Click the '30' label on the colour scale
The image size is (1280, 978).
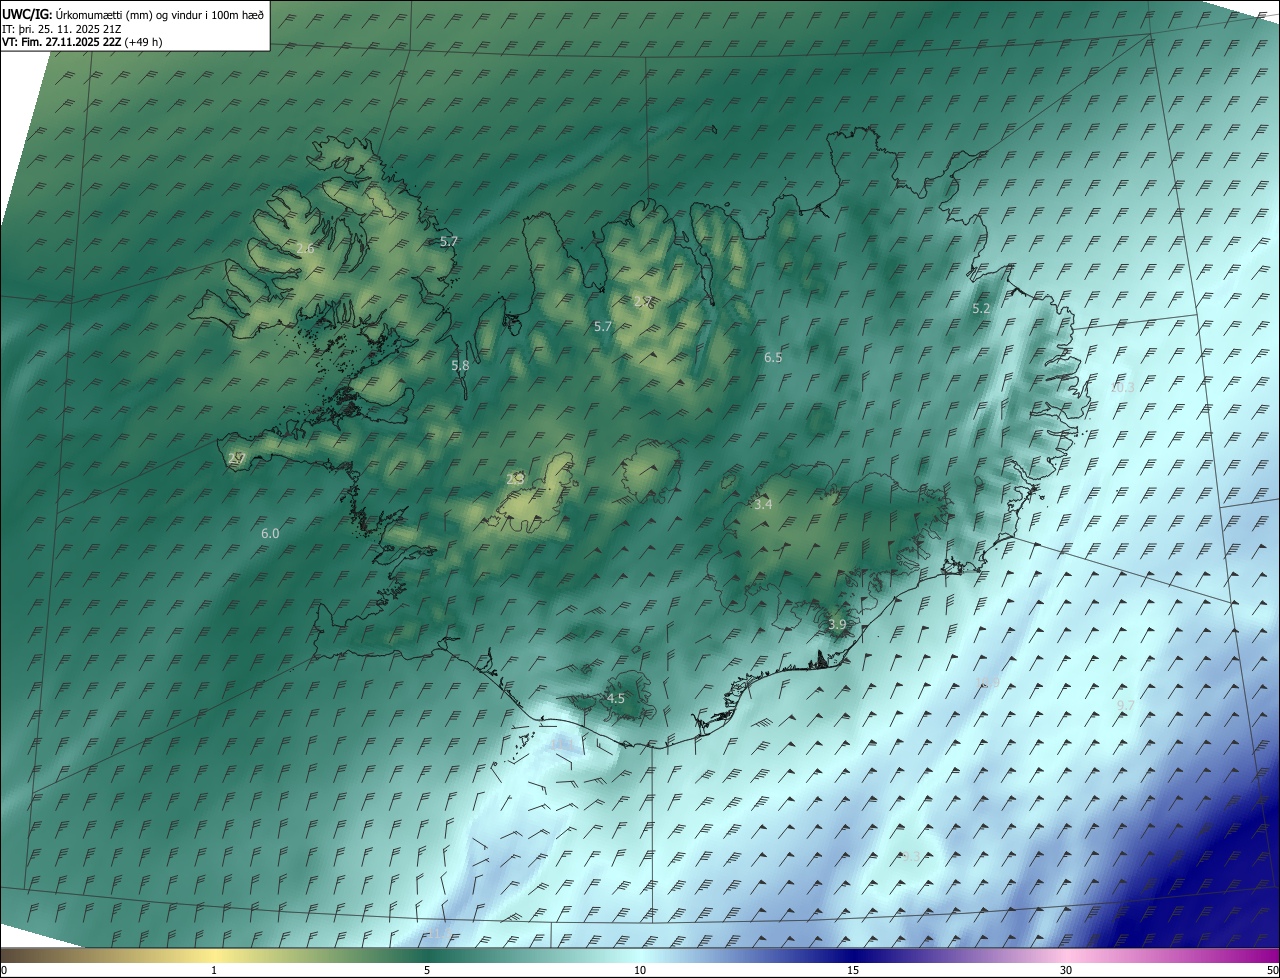click(x=1066, y=970)
